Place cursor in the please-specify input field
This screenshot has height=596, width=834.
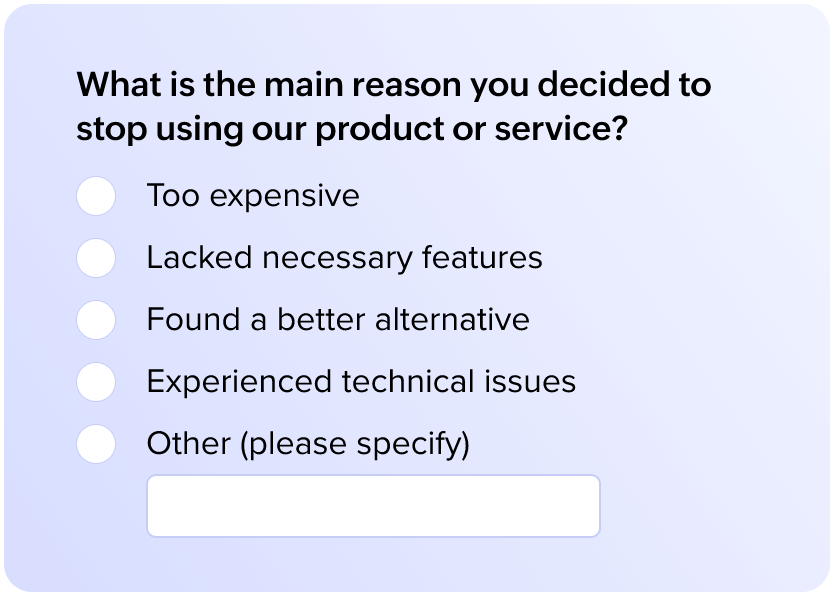tap(373, 506)
